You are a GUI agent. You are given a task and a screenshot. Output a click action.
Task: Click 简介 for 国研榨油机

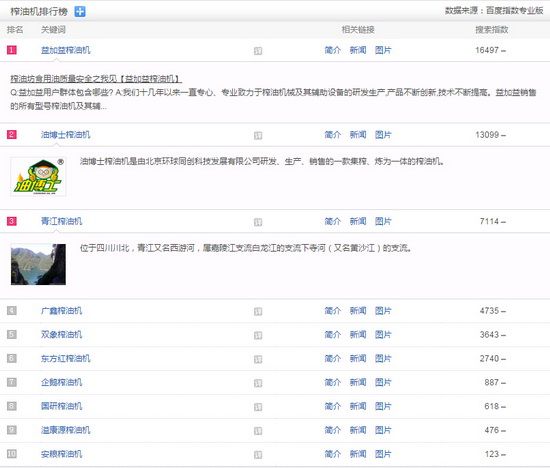333,406
